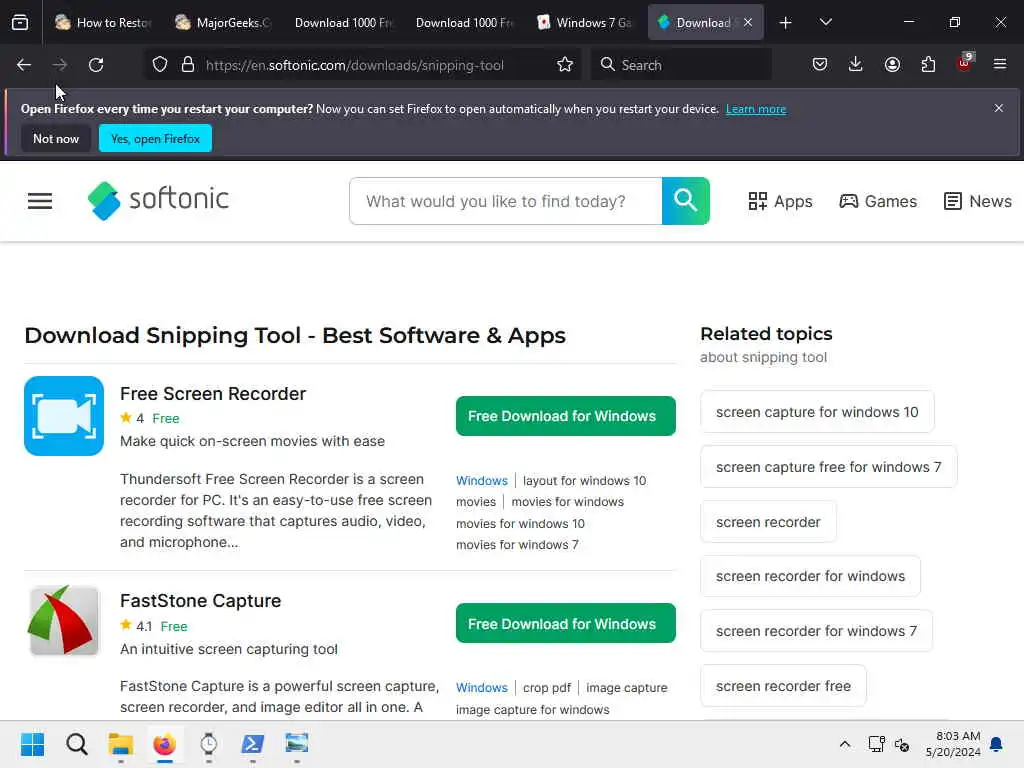Image resolution: width=1024 pixels, height=768 pixels.
Task: Open the Firefox account menu
Action: [x=892, y=65]
